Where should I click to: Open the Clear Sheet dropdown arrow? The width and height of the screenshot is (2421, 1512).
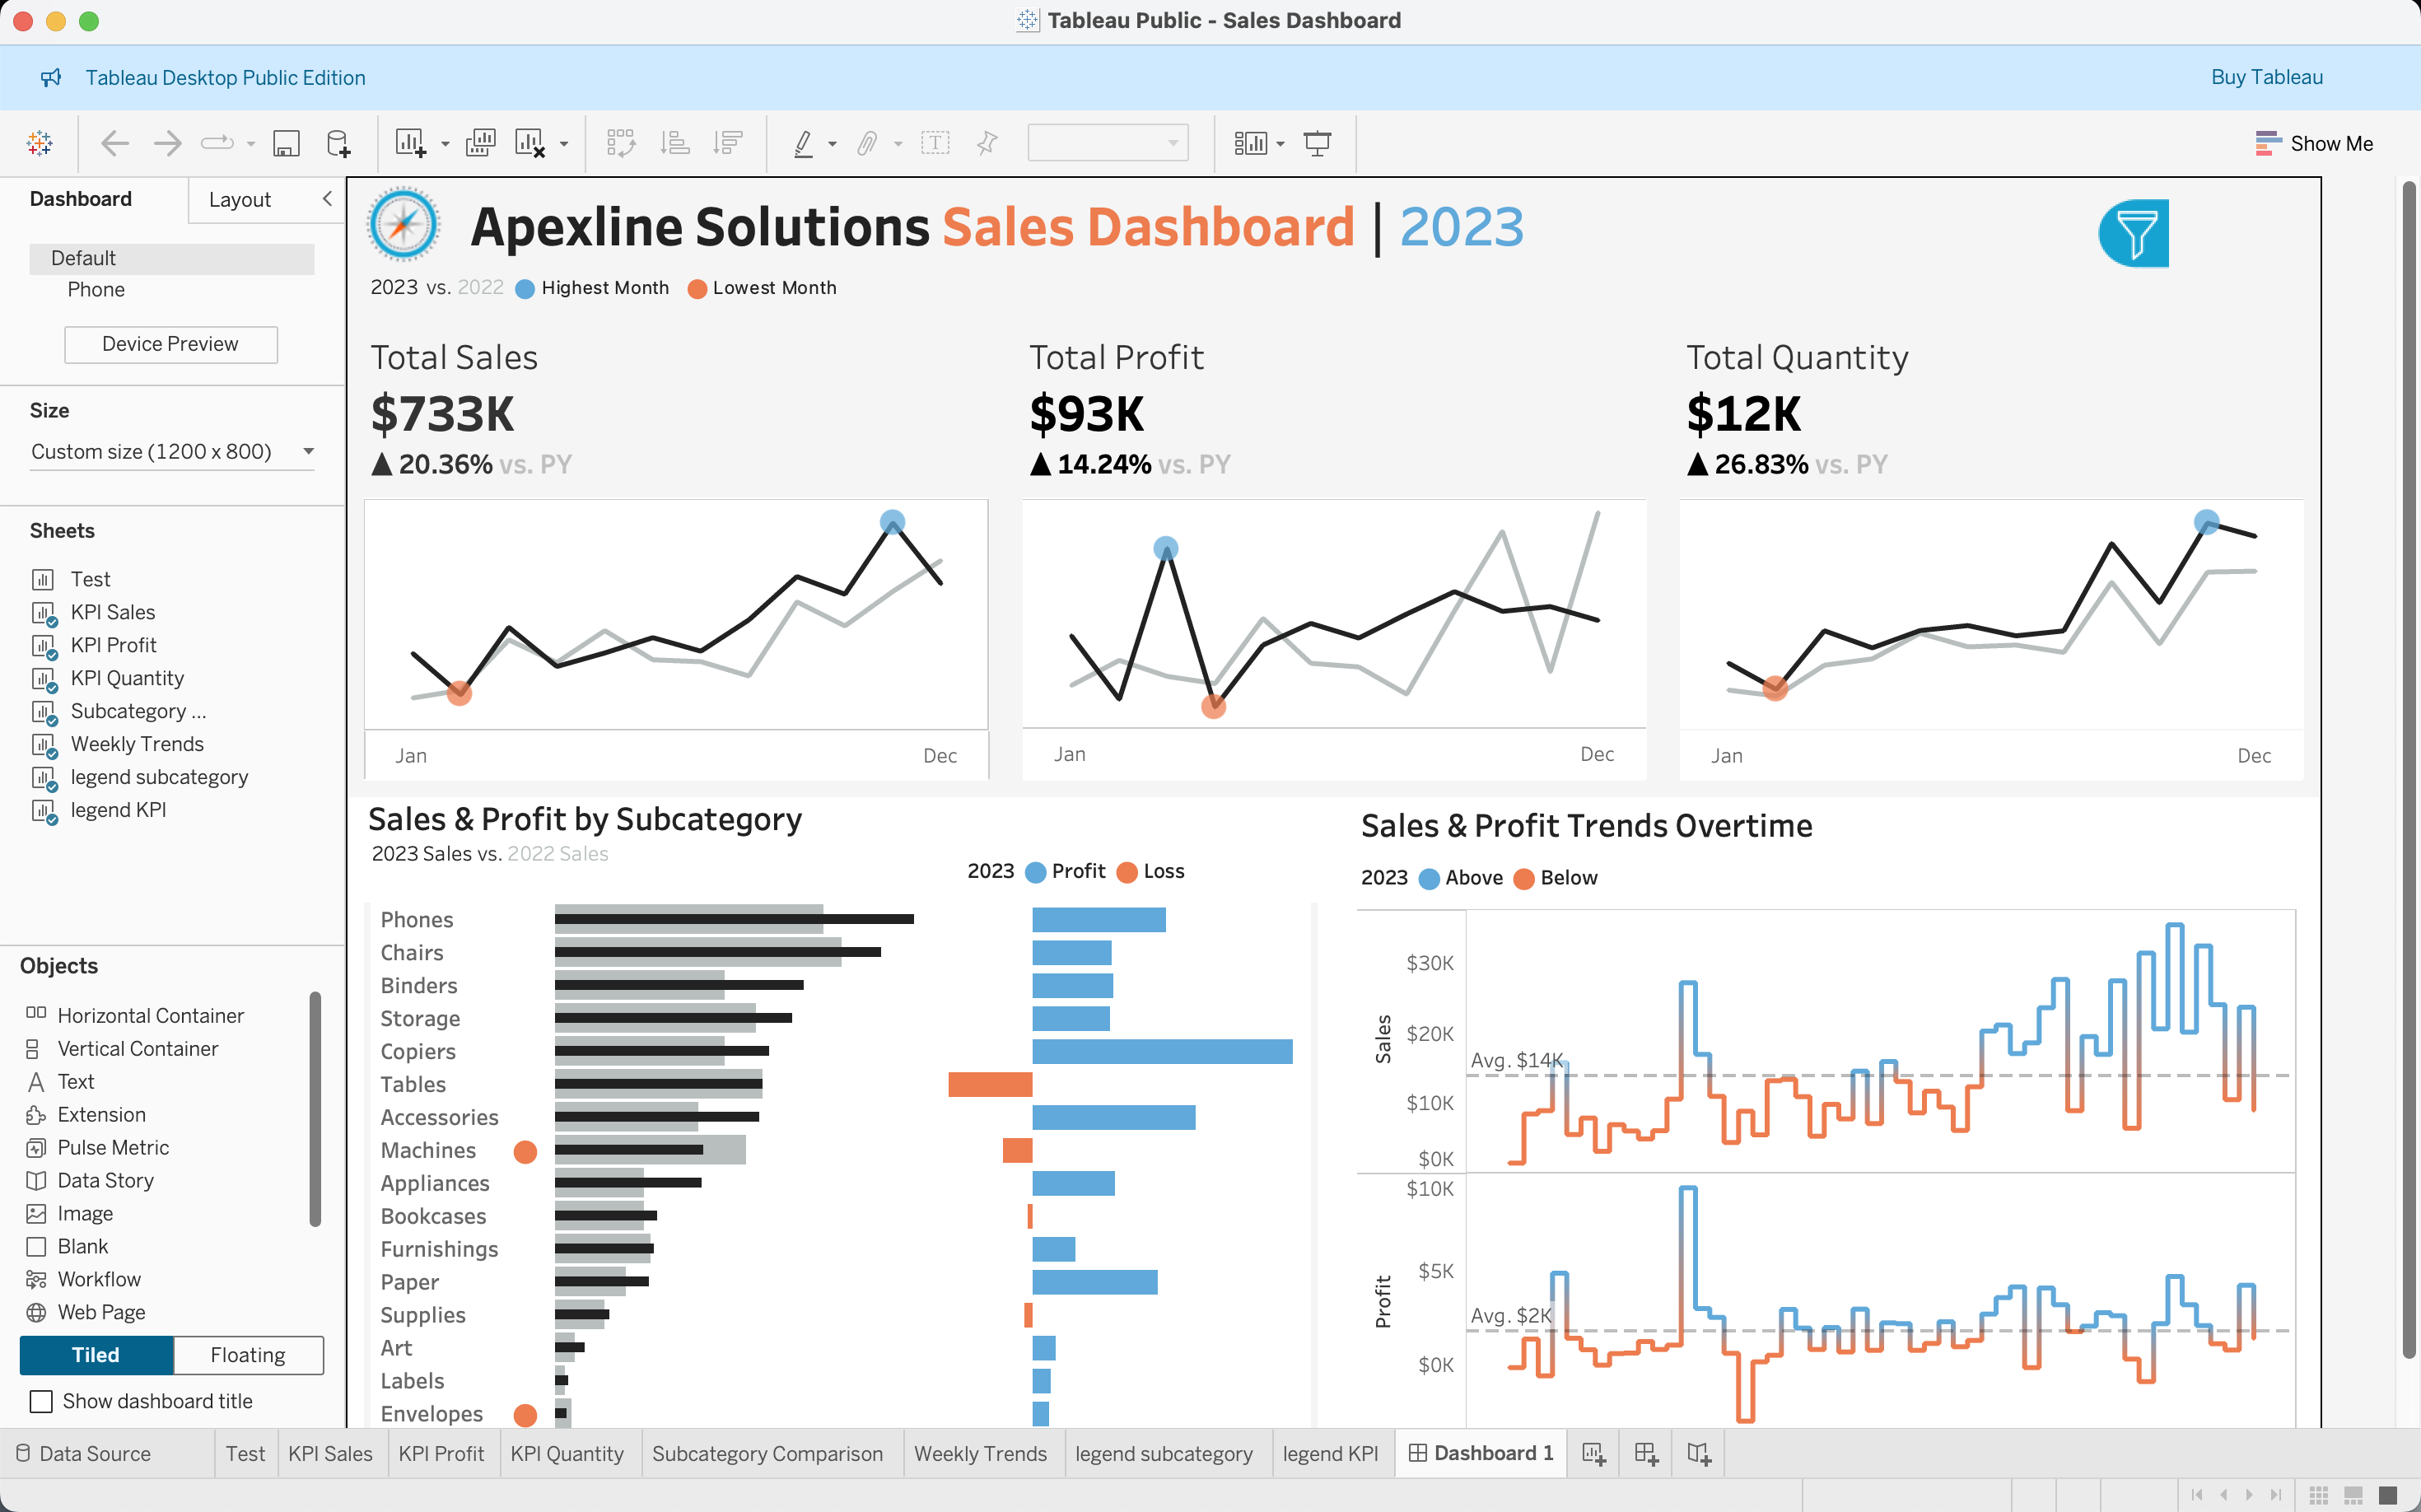[564, 144]
